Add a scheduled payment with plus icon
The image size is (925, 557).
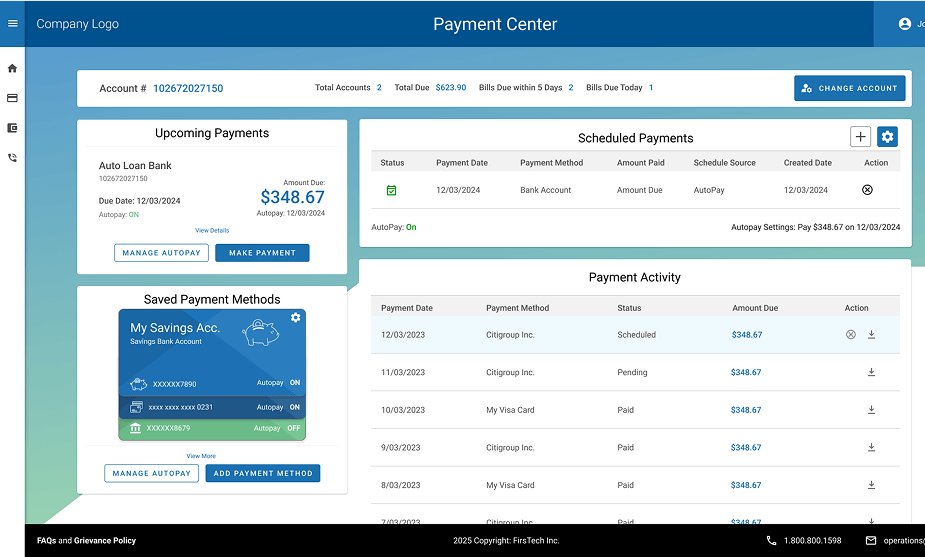pos(860,137)
